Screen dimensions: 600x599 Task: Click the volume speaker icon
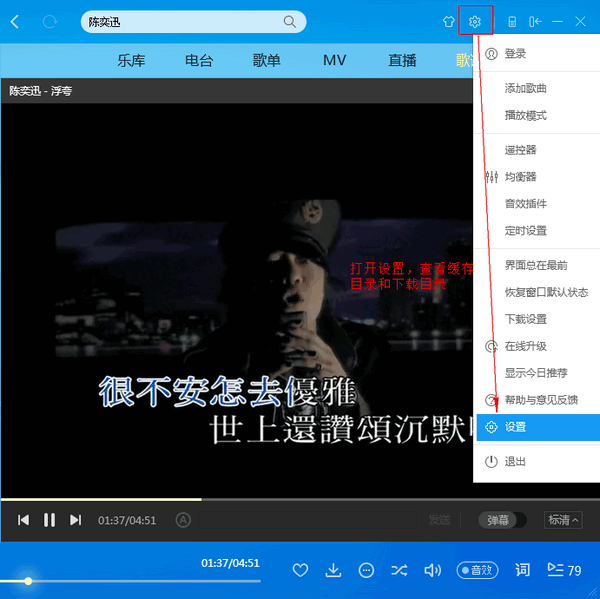433,571
